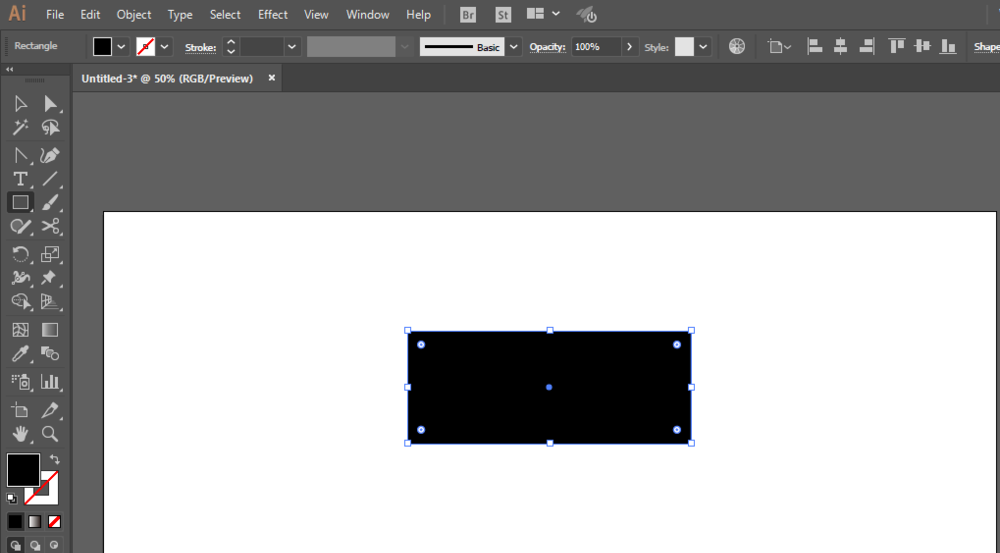Image resolution: width=1000 pixels, height=553 pixels.
Task: Click the large black Fill swatch in the toolbox
Action: click(23, 470)
